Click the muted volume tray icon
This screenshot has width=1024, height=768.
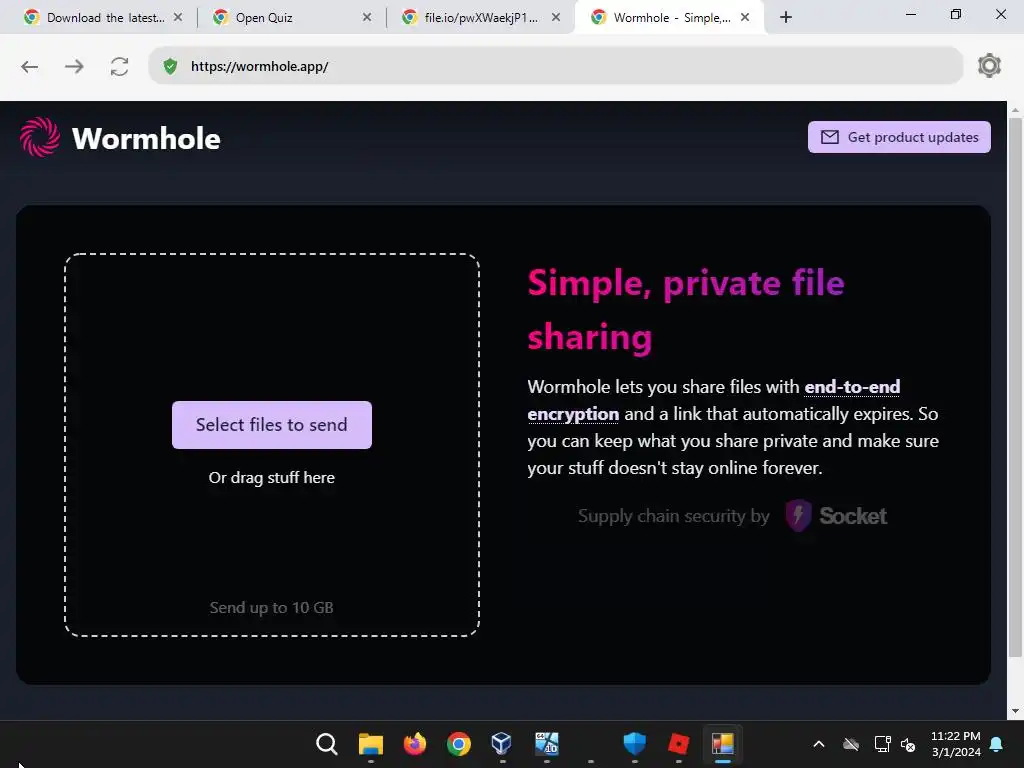pos(908,744)
